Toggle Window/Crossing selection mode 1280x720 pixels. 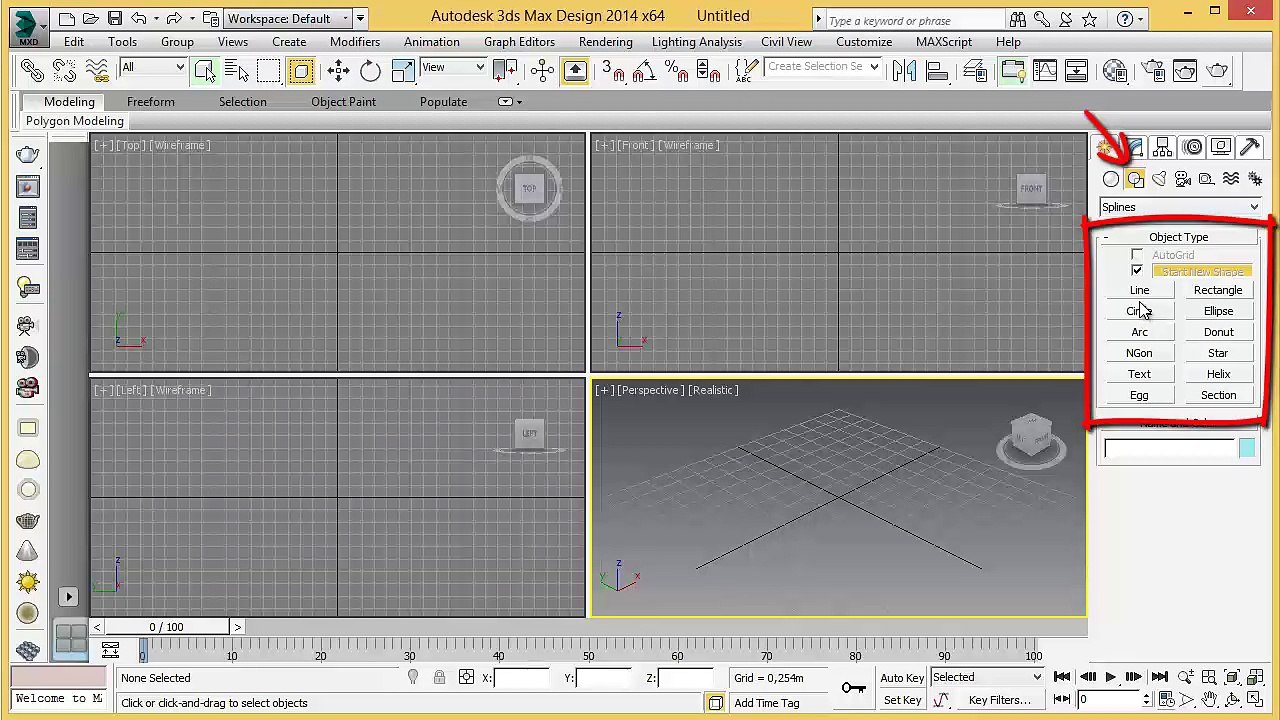pos(301,70)
